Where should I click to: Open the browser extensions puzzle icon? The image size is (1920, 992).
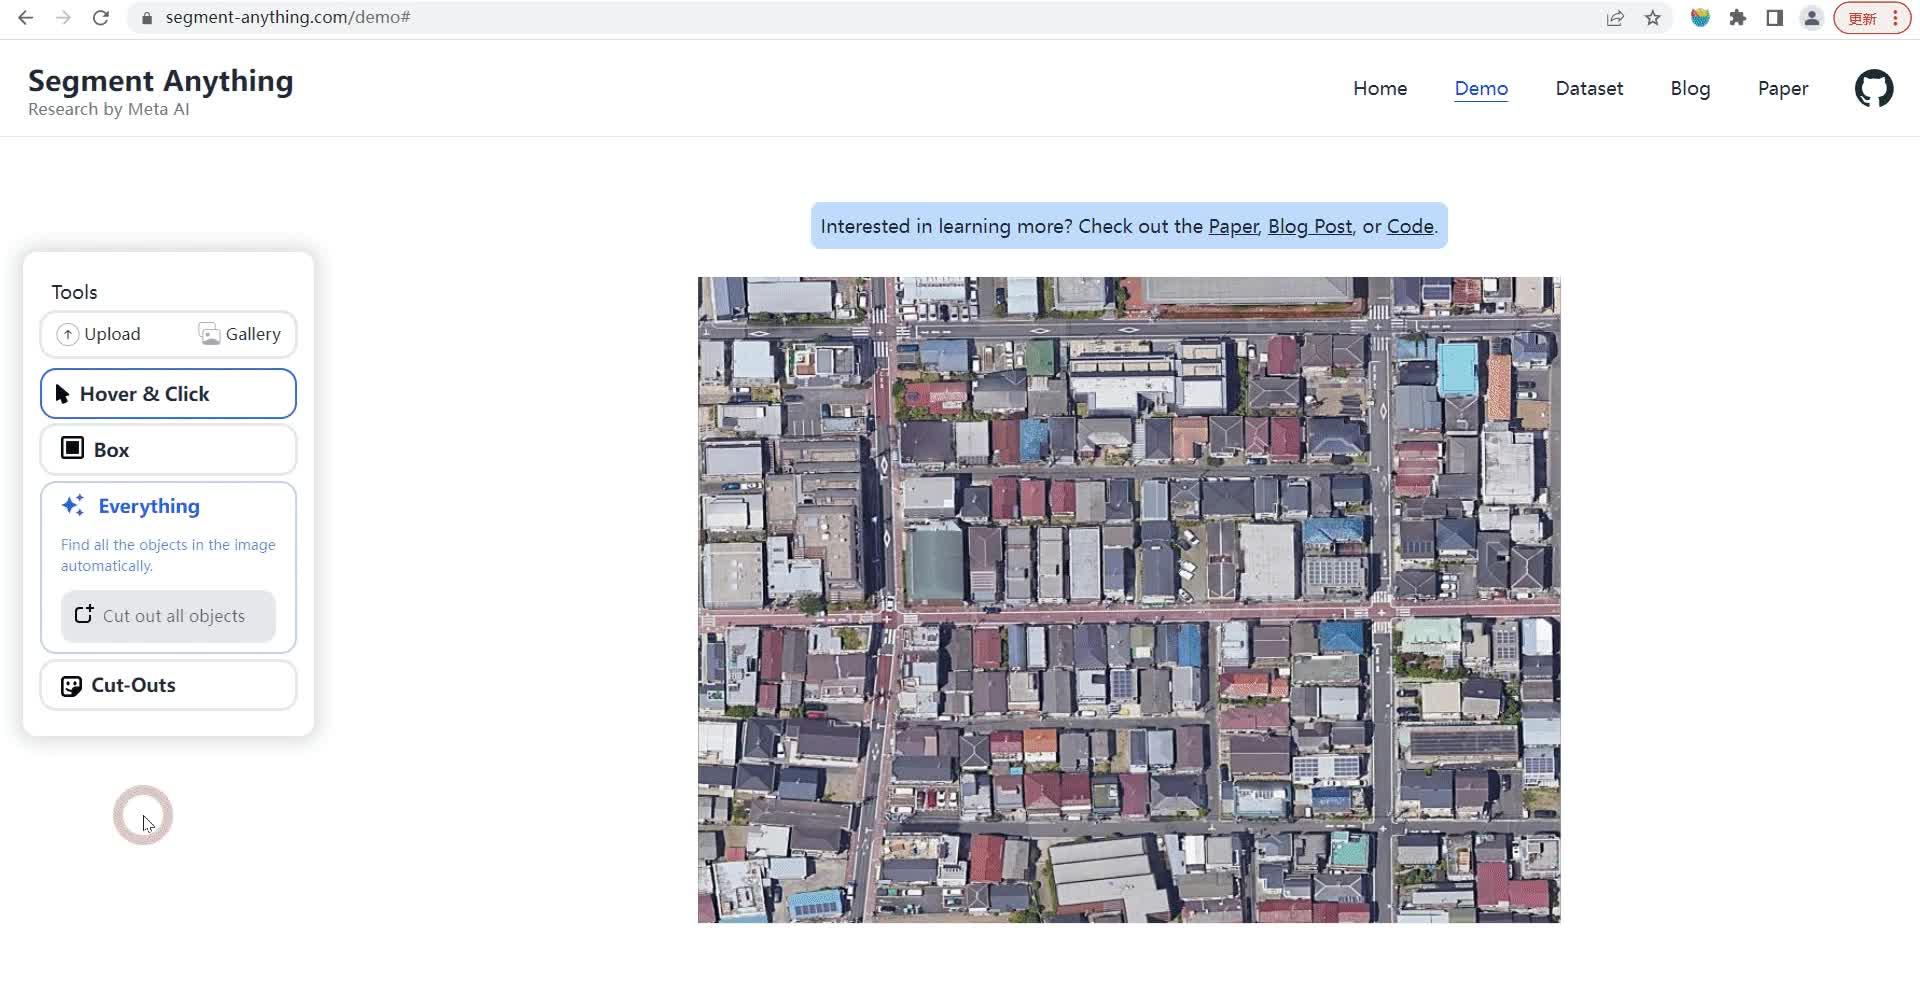click(x=1738, y=18)
